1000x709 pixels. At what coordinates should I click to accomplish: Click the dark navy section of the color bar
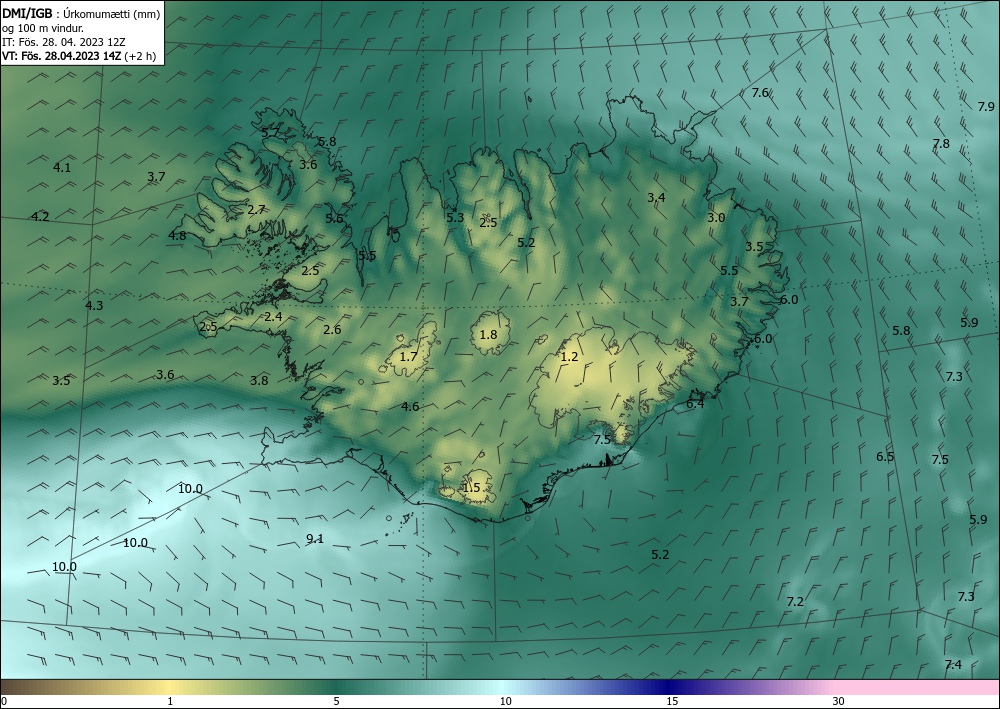[666, 687]
